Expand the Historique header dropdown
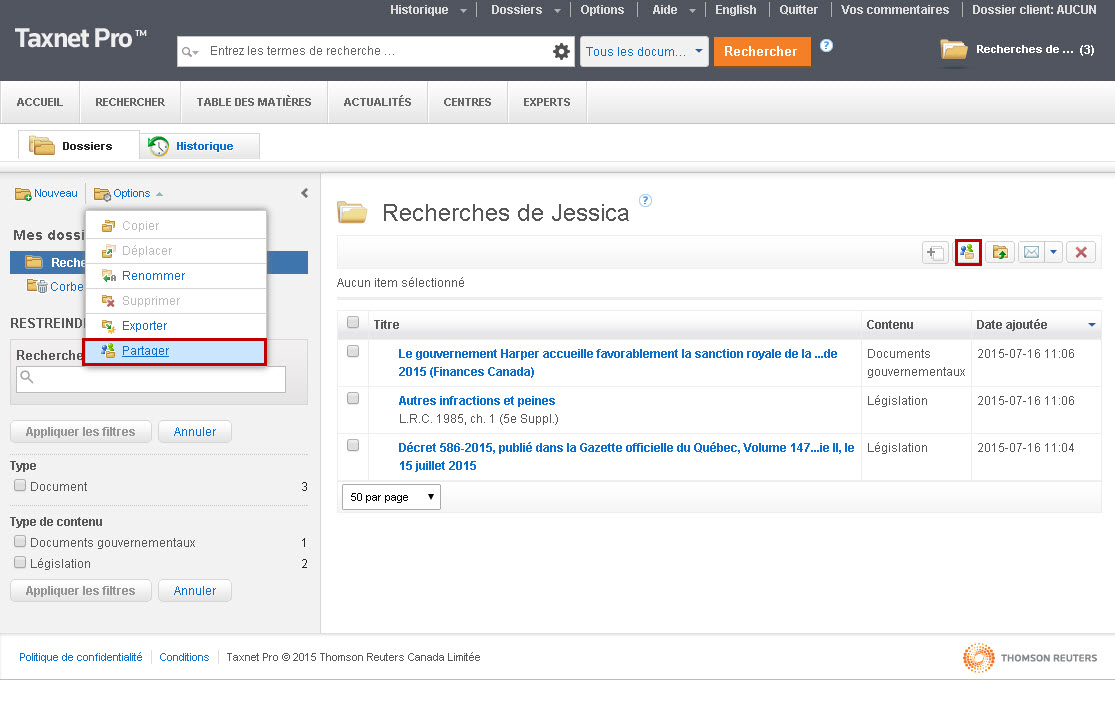This screenshot has height=713, width=1115. 464,11
